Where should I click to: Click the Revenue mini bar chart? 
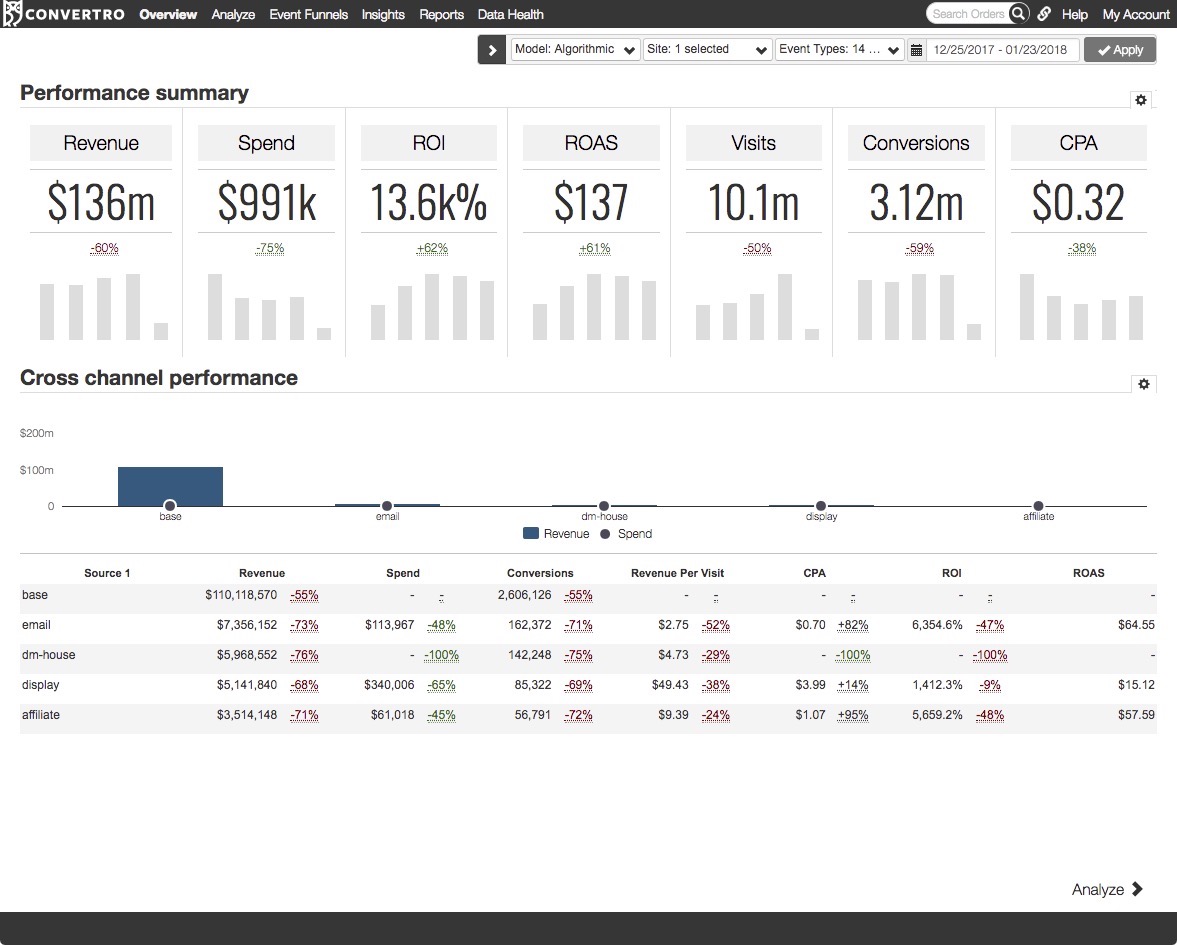[x=104, y=306]
